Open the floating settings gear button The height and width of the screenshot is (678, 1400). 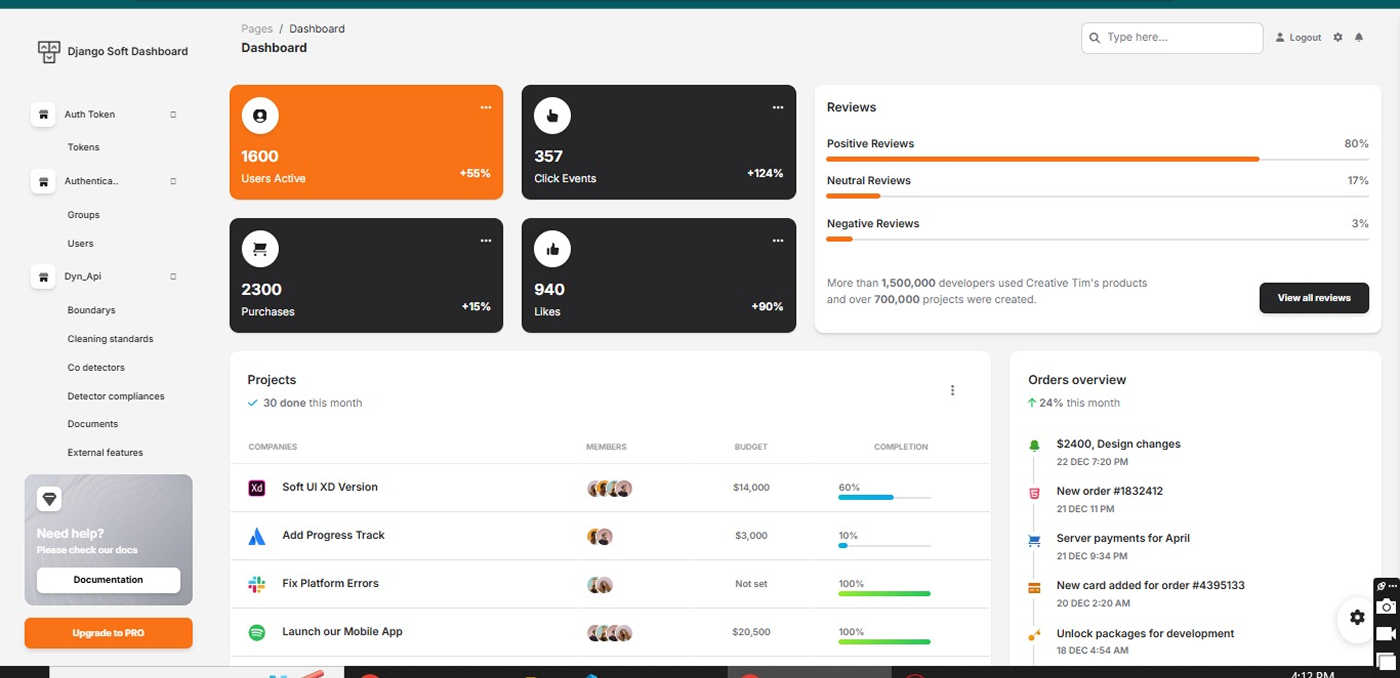tap(1357, 618)
